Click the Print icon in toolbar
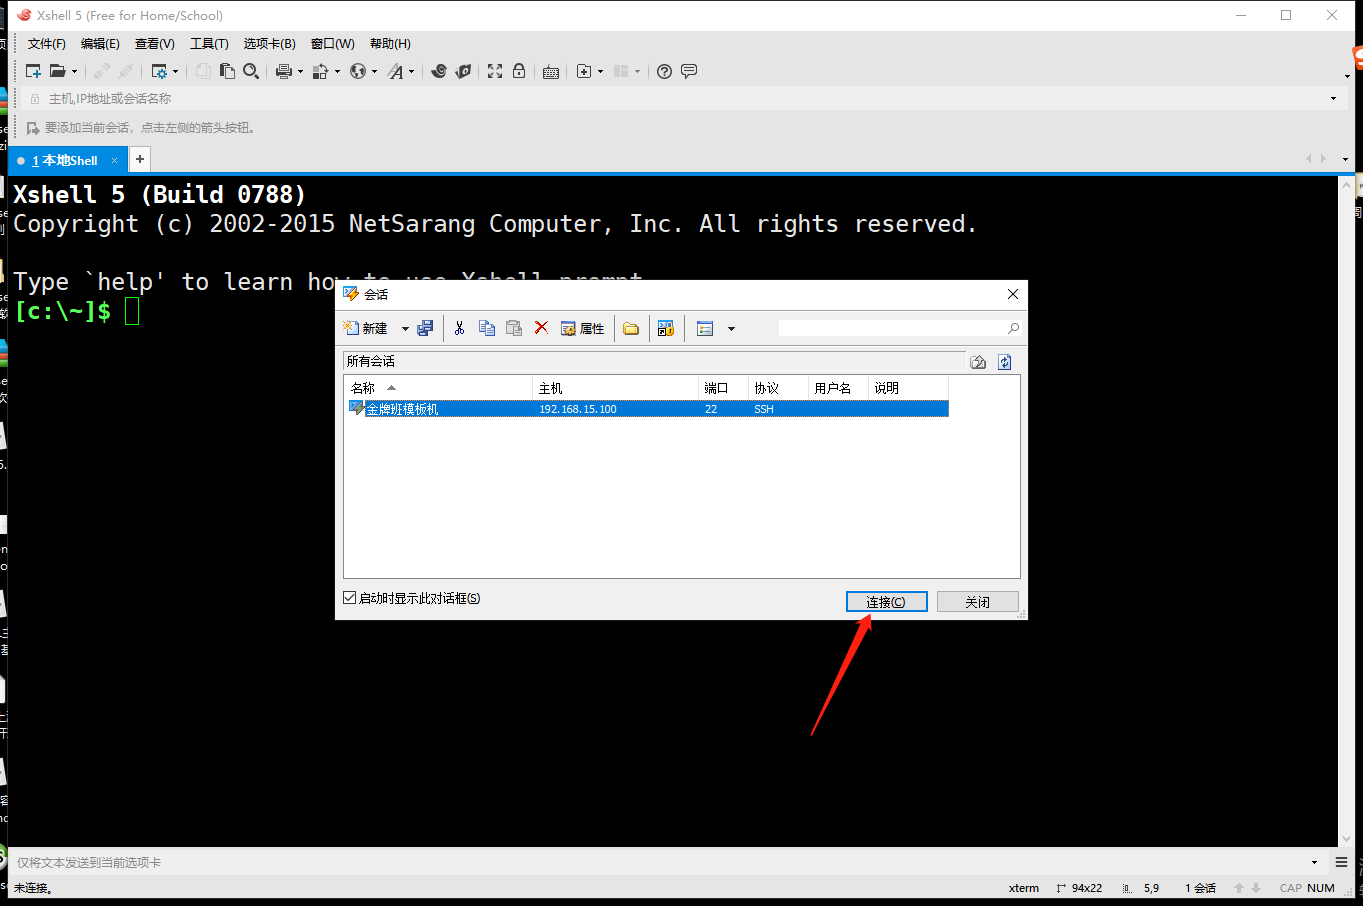1363x906 pixels. 284,71
